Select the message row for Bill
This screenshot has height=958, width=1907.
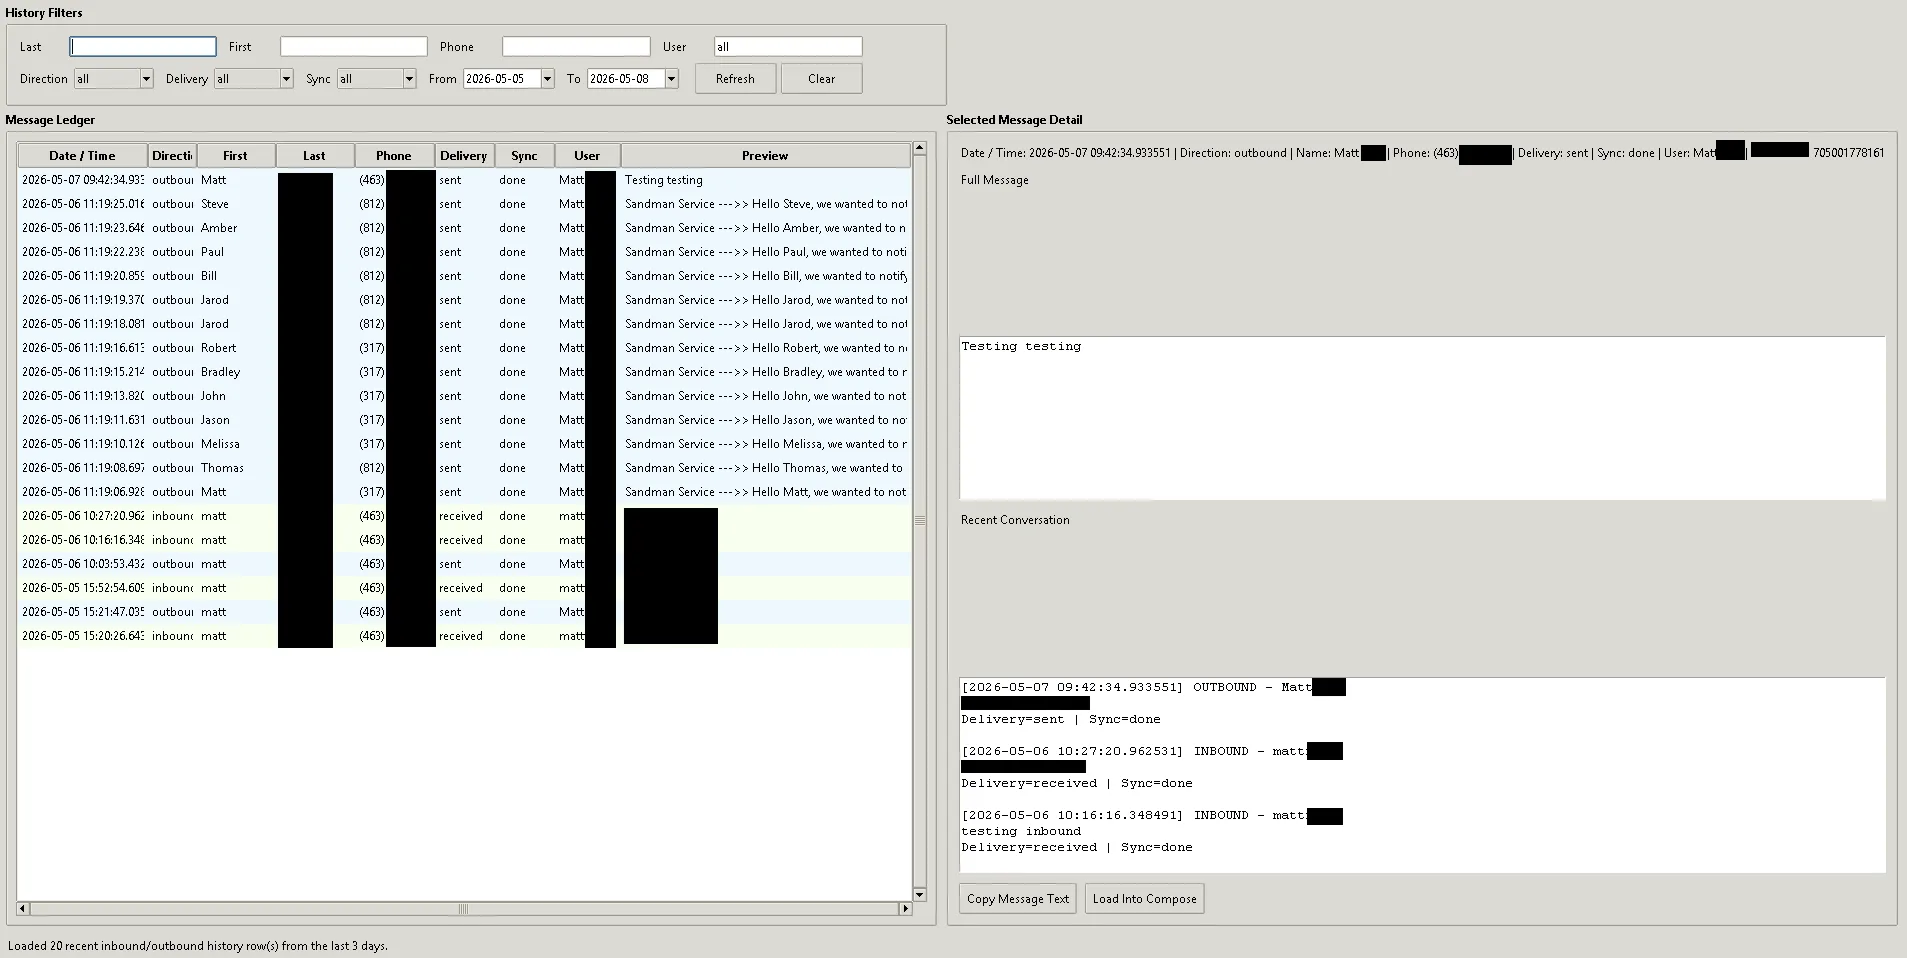(464, 276)
